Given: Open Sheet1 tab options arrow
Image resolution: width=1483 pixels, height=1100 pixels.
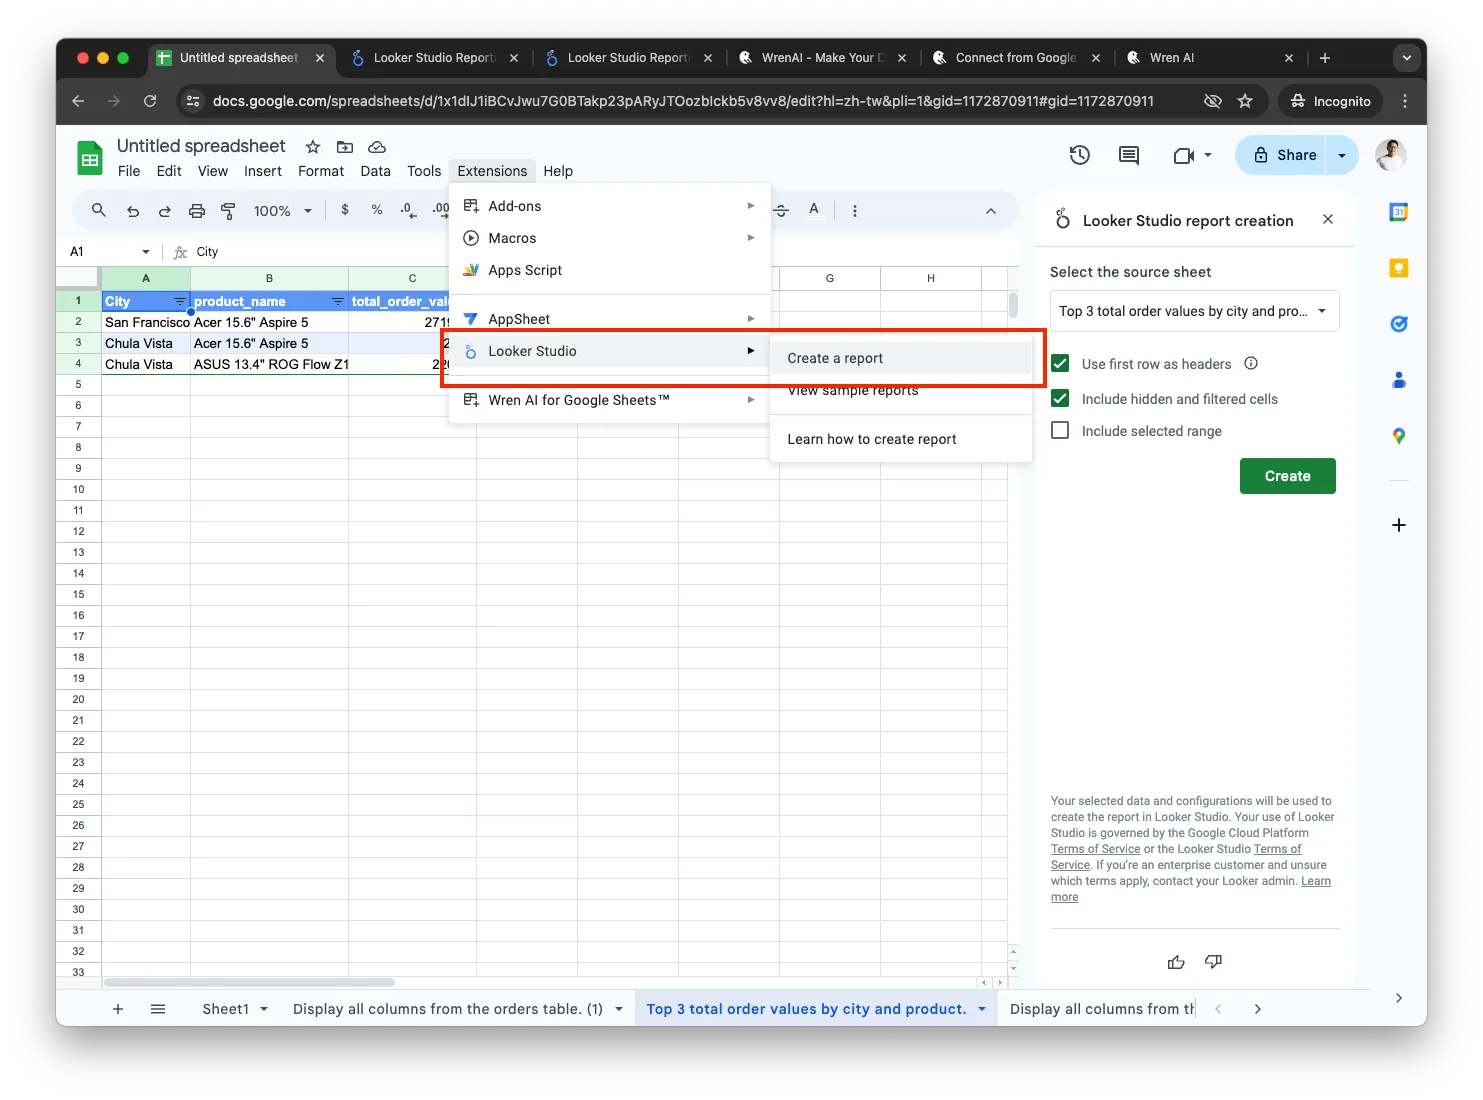Looking at the screenshot, I should coord(264,1009).
